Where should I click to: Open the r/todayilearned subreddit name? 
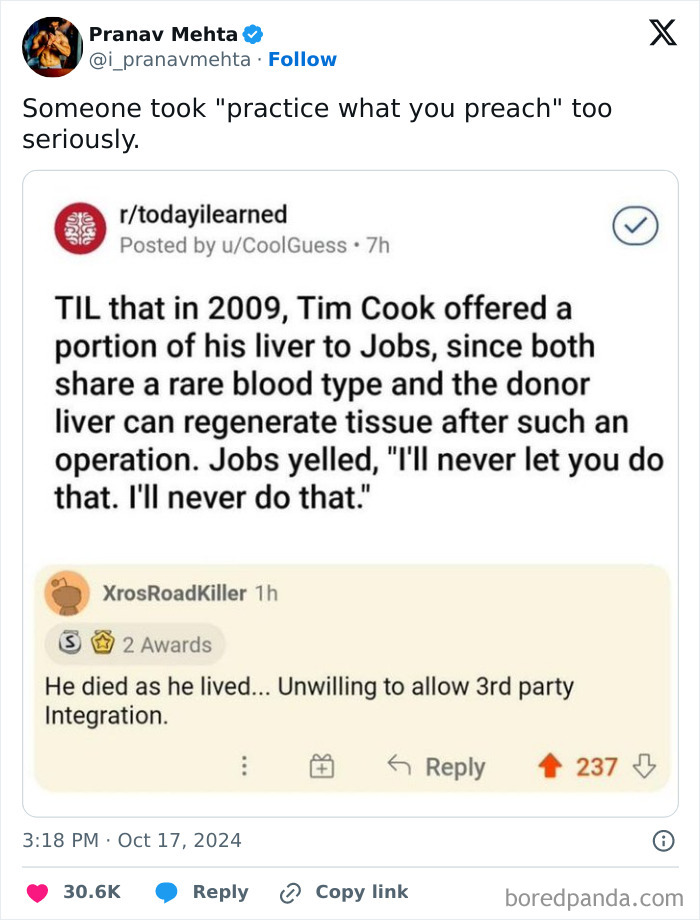203,214
